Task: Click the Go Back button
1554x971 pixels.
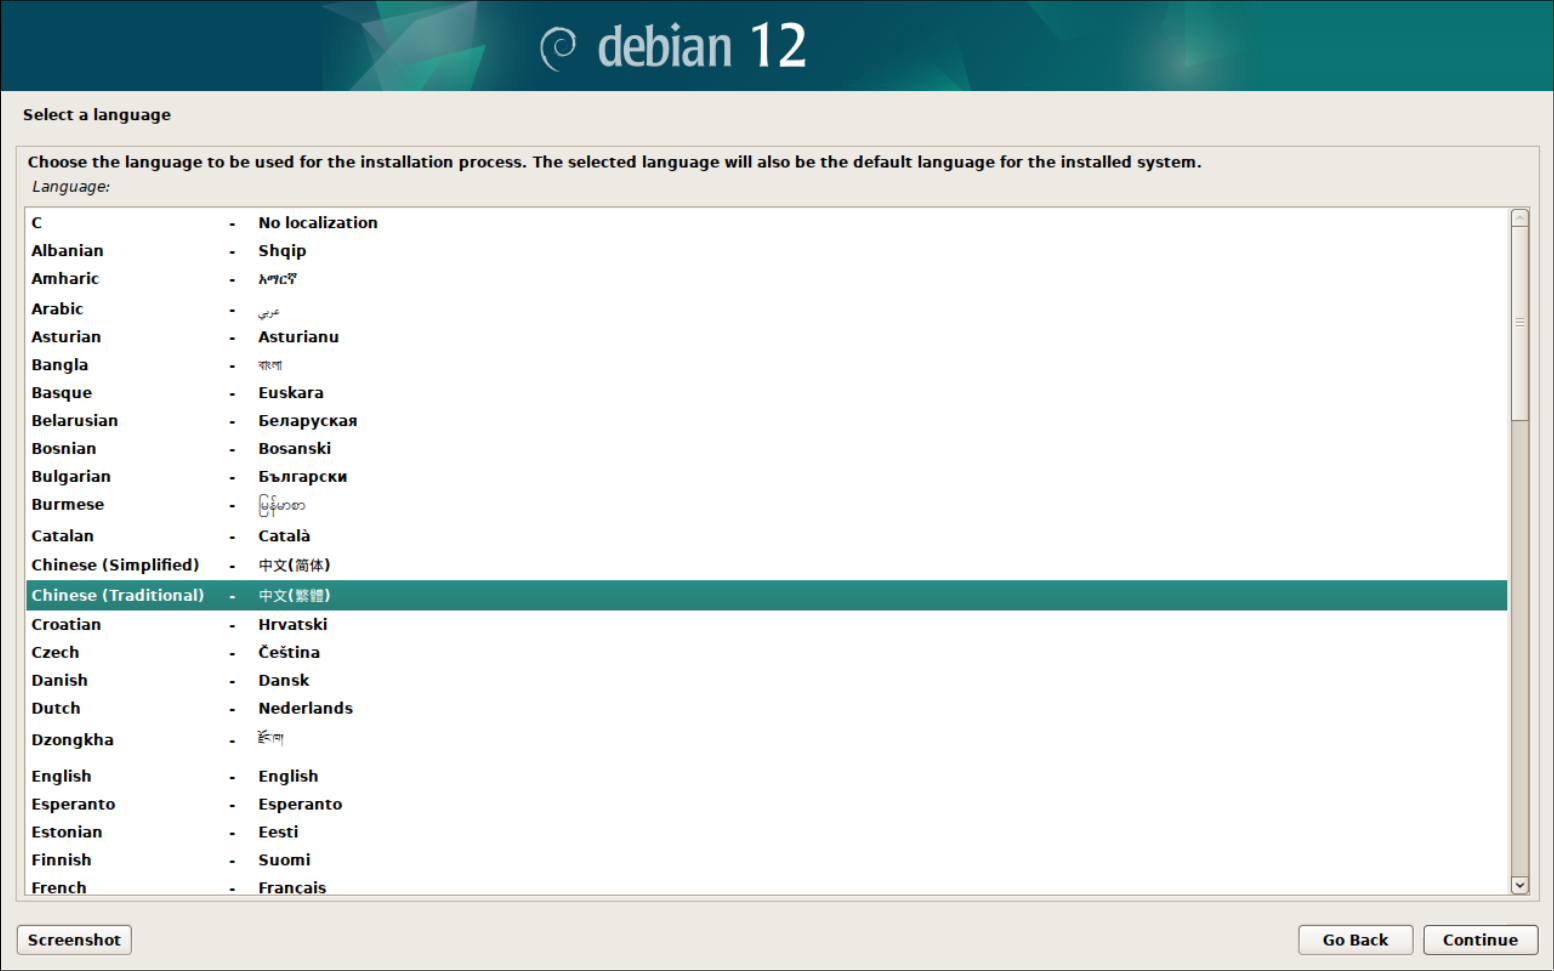Action: pyautogui.click(x=1355, y=940)
